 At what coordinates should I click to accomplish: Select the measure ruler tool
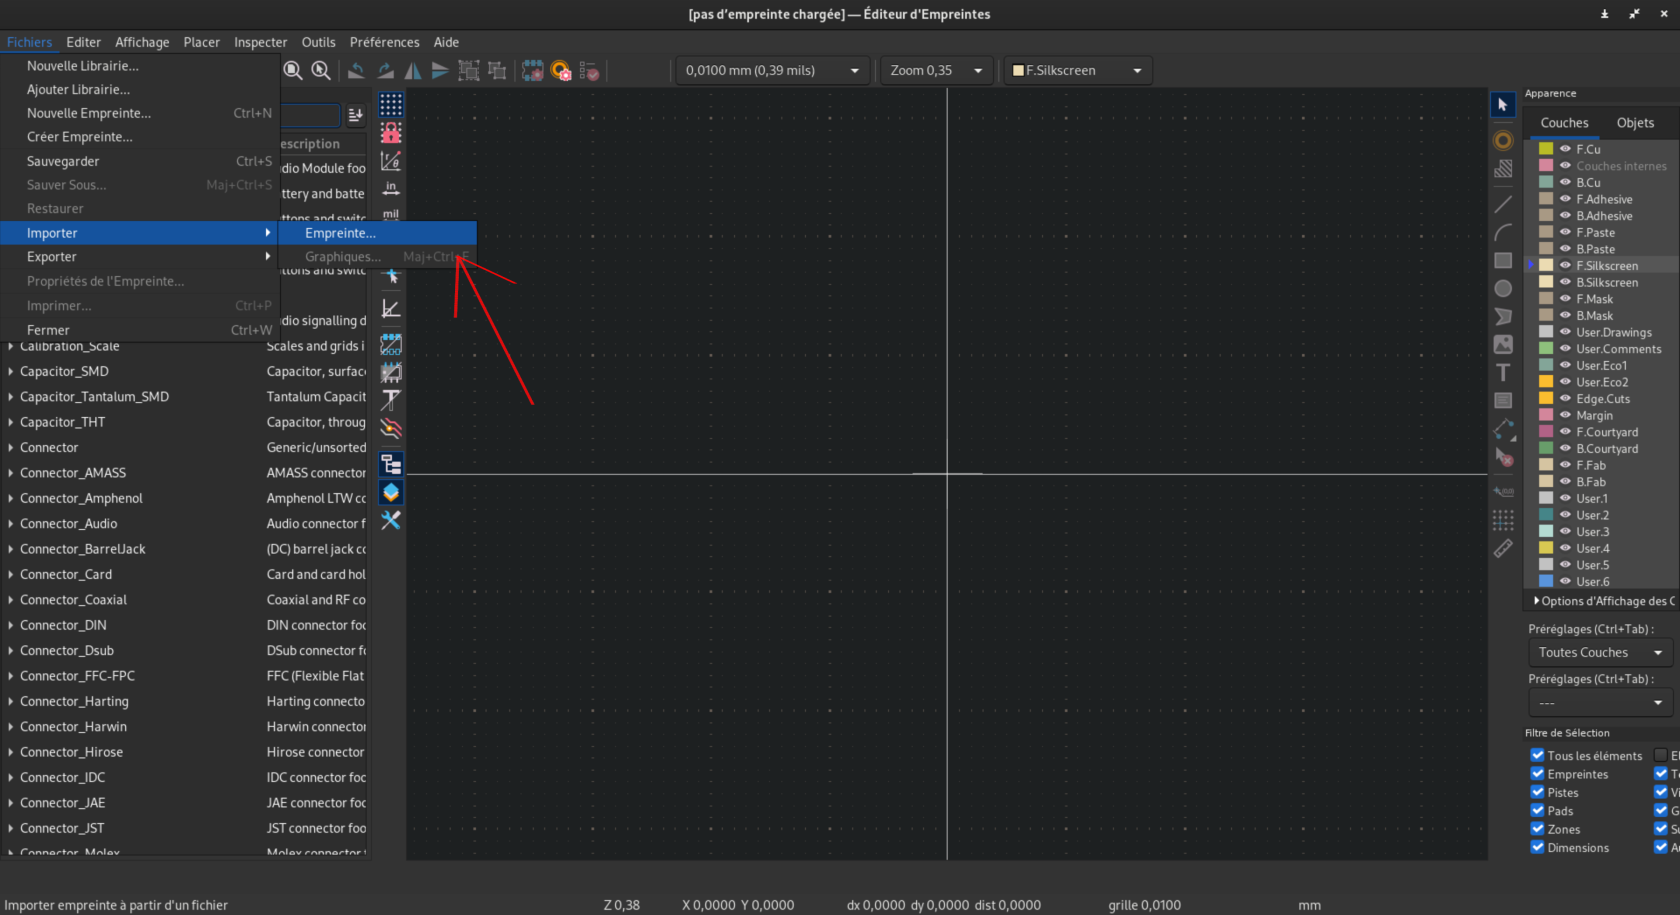coord(1503,548)
